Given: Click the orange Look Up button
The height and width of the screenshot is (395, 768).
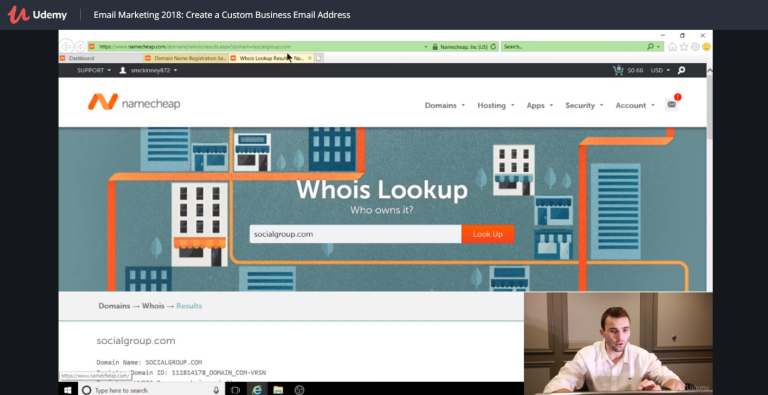Looking at the screenshot, I should point(487,234).
